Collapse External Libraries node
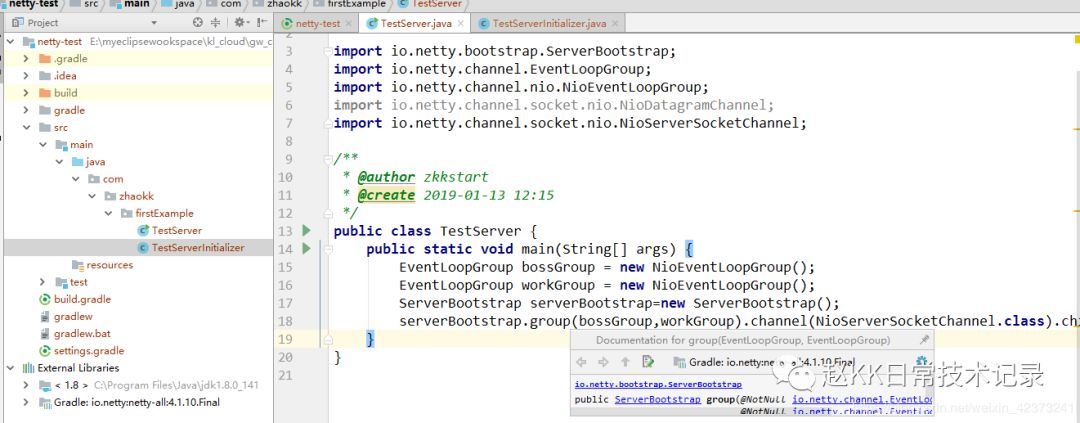The height and width of the screenshot is (423, 1080). click(x=10, y=368)
